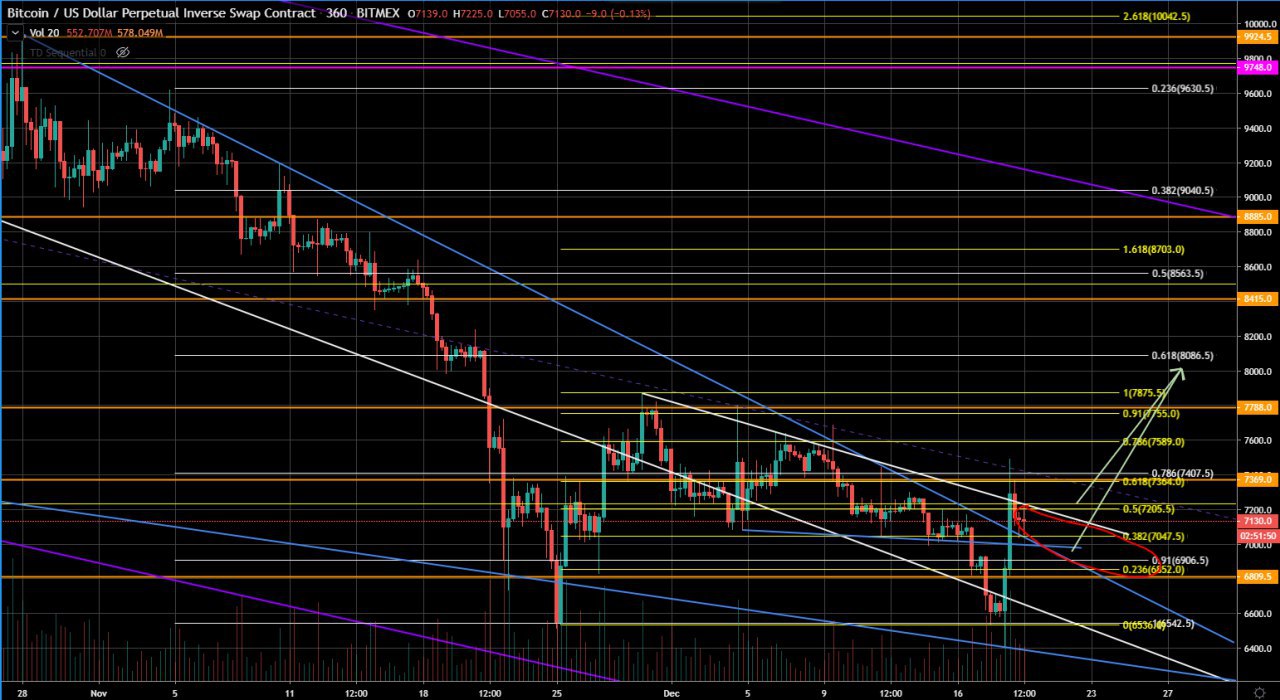Click the 10000.0 price scale value
Image resolution: width=1280 pixels, height=700 pixels.
(x=1259, y=24)
